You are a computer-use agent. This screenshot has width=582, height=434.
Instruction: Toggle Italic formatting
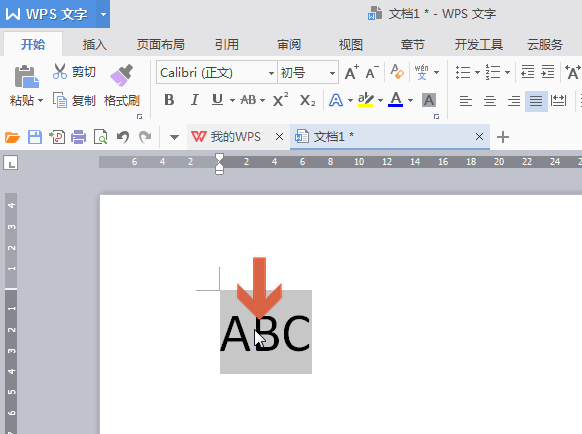pos(194,100)
